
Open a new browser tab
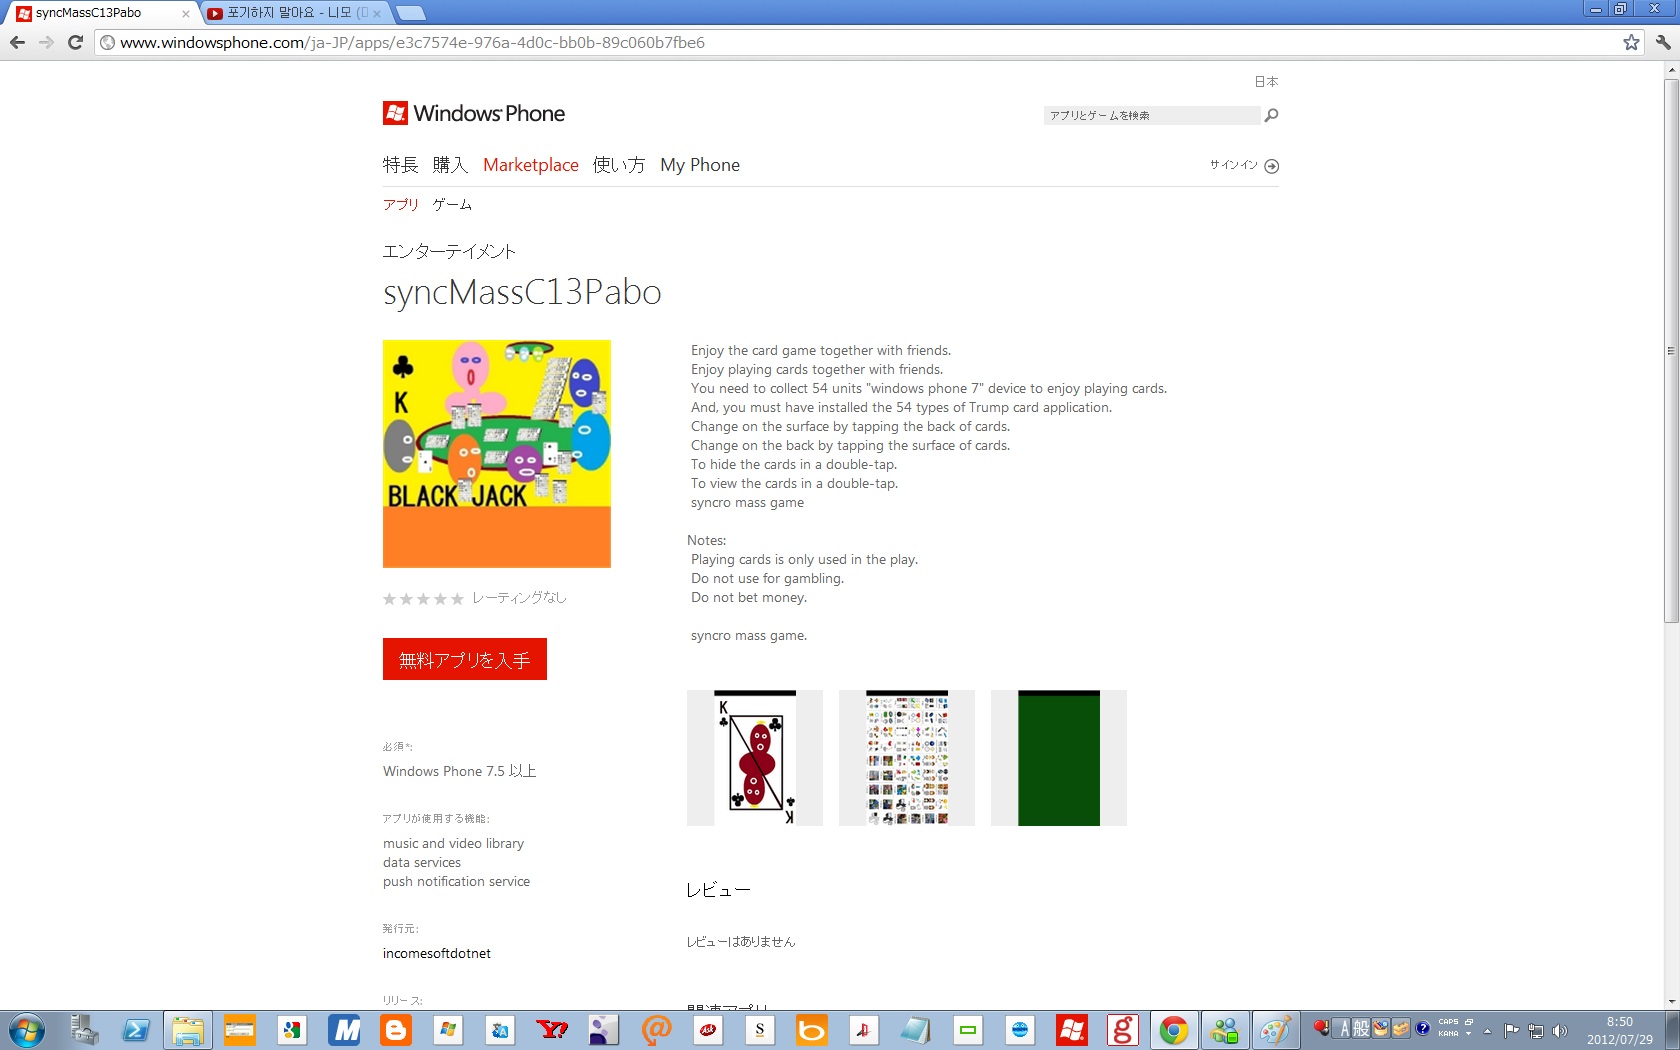(410, 13)
